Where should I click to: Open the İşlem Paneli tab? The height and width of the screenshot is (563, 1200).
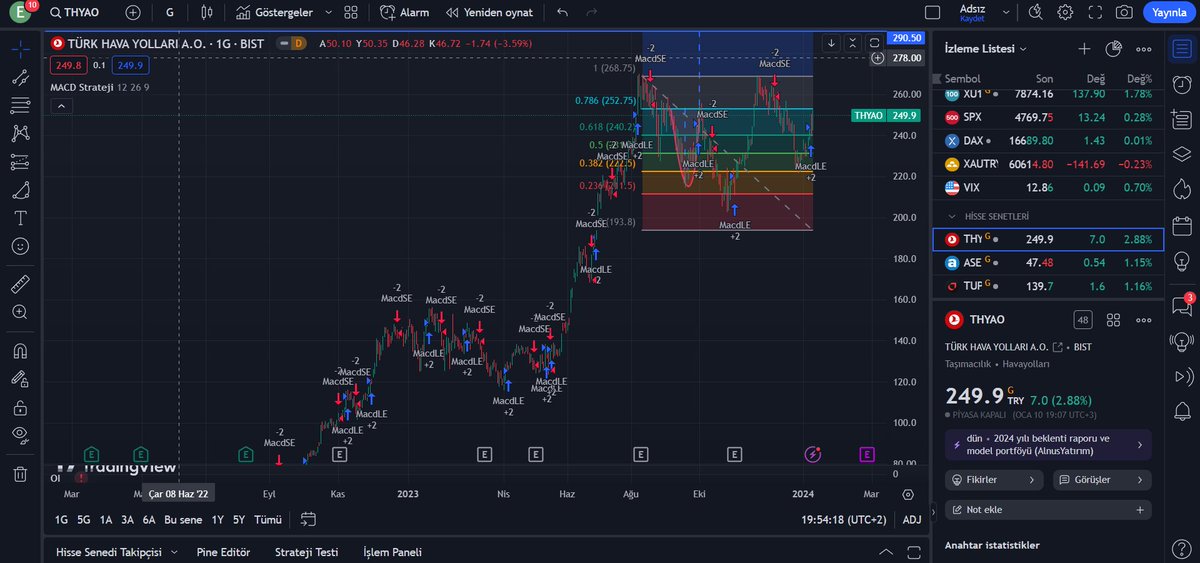click(392, 552)
